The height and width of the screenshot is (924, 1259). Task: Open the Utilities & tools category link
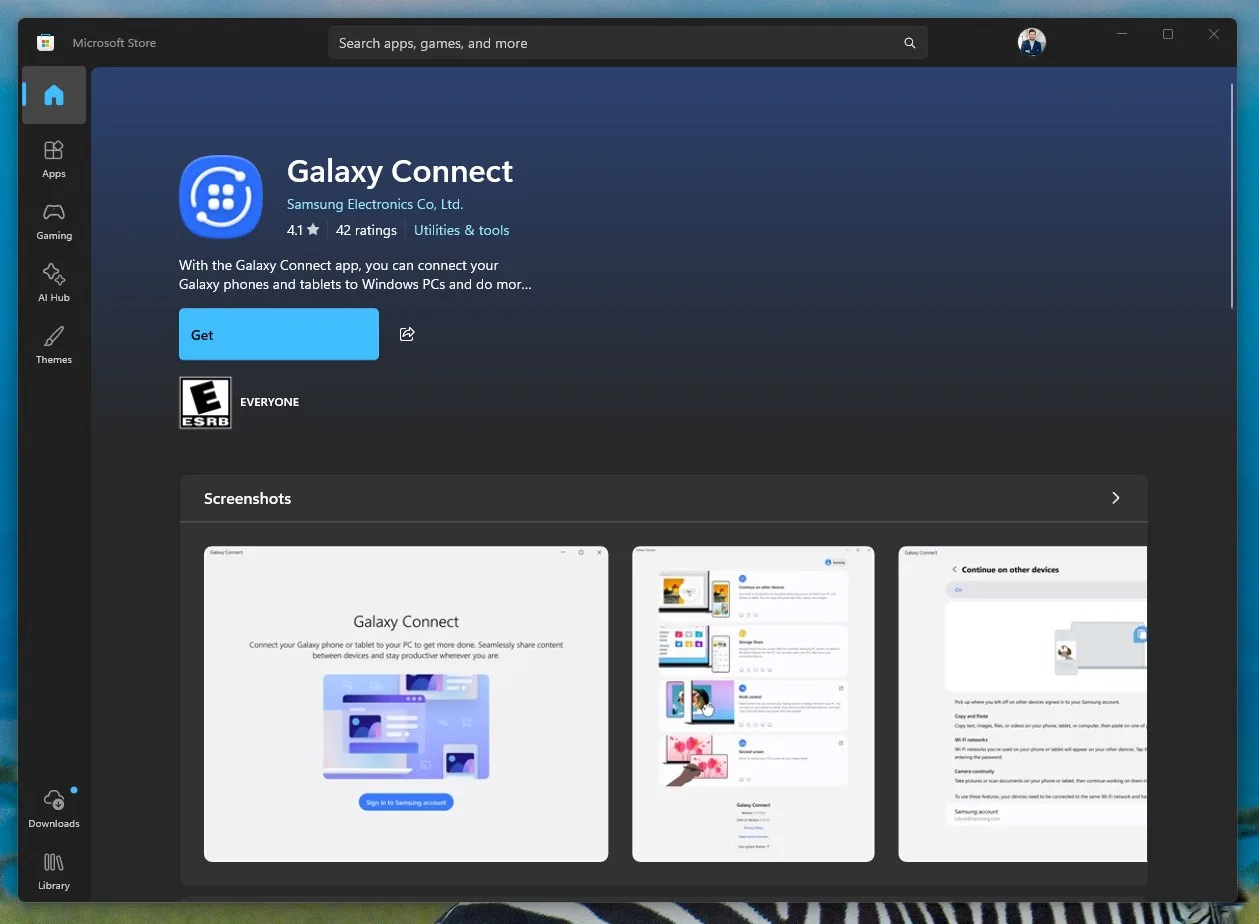pyautogui.click(x=462, y=230)
